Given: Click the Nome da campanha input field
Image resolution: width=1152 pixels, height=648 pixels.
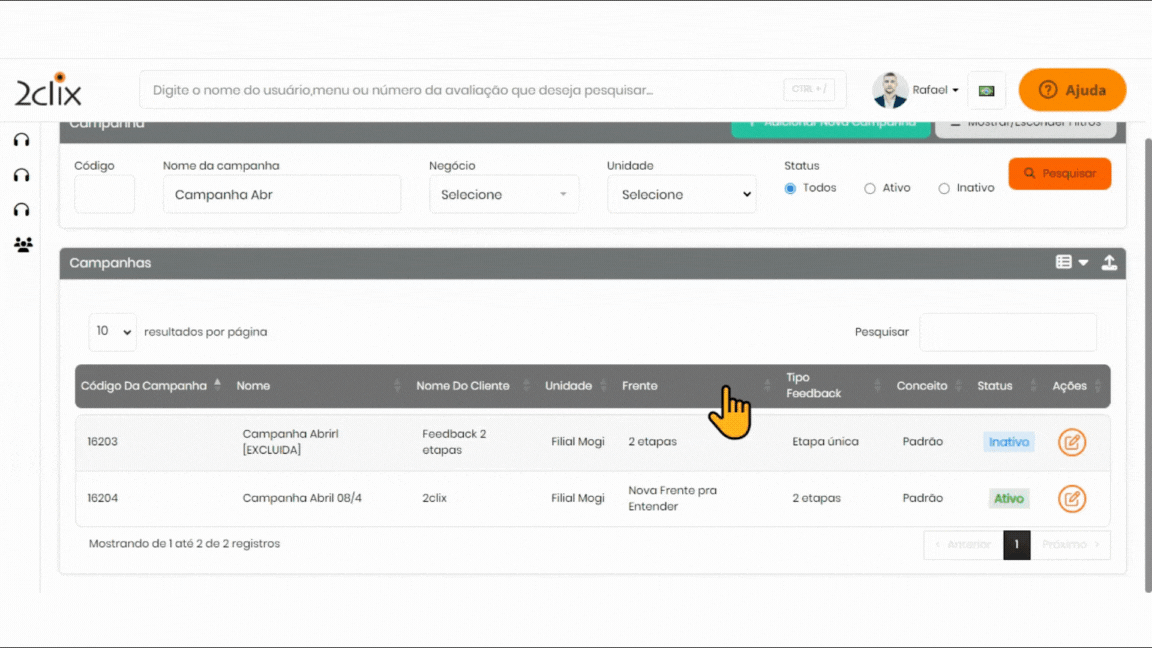Looking at the screenshot, I should click(281, 194).
